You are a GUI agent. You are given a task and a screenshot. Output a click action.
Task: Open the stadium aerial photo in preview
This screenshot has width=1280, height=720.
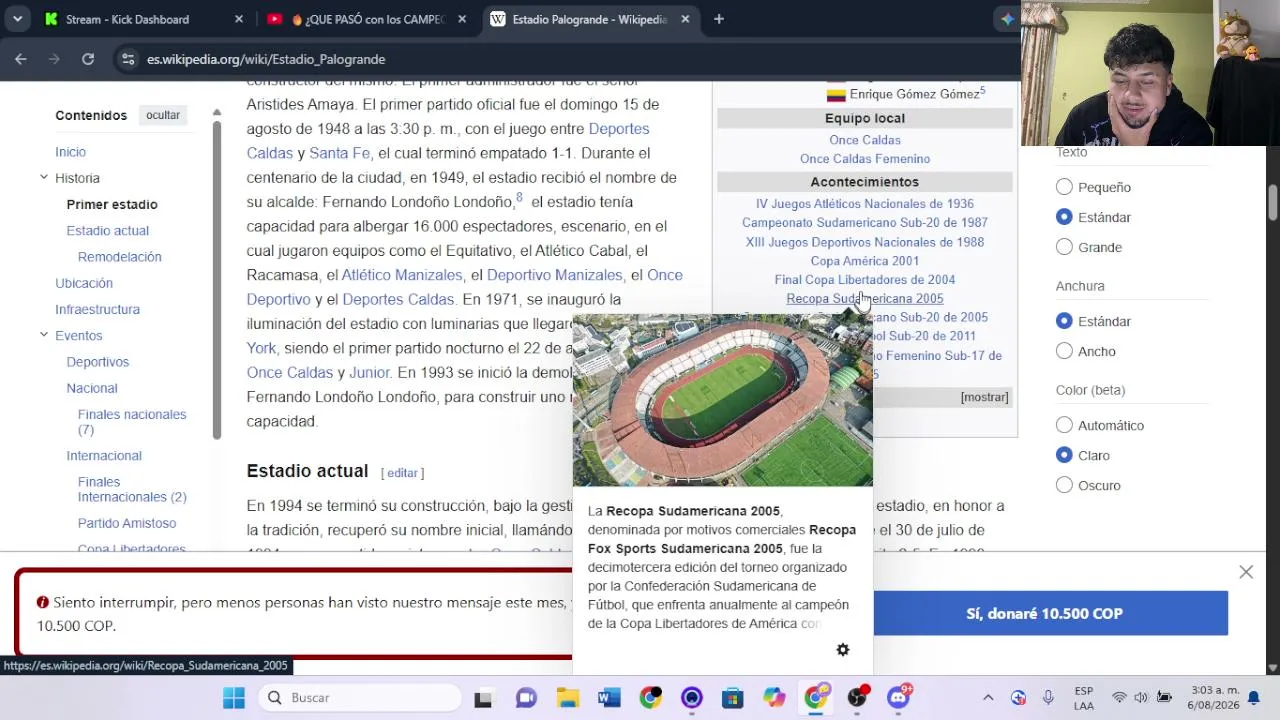pos(723,400)
